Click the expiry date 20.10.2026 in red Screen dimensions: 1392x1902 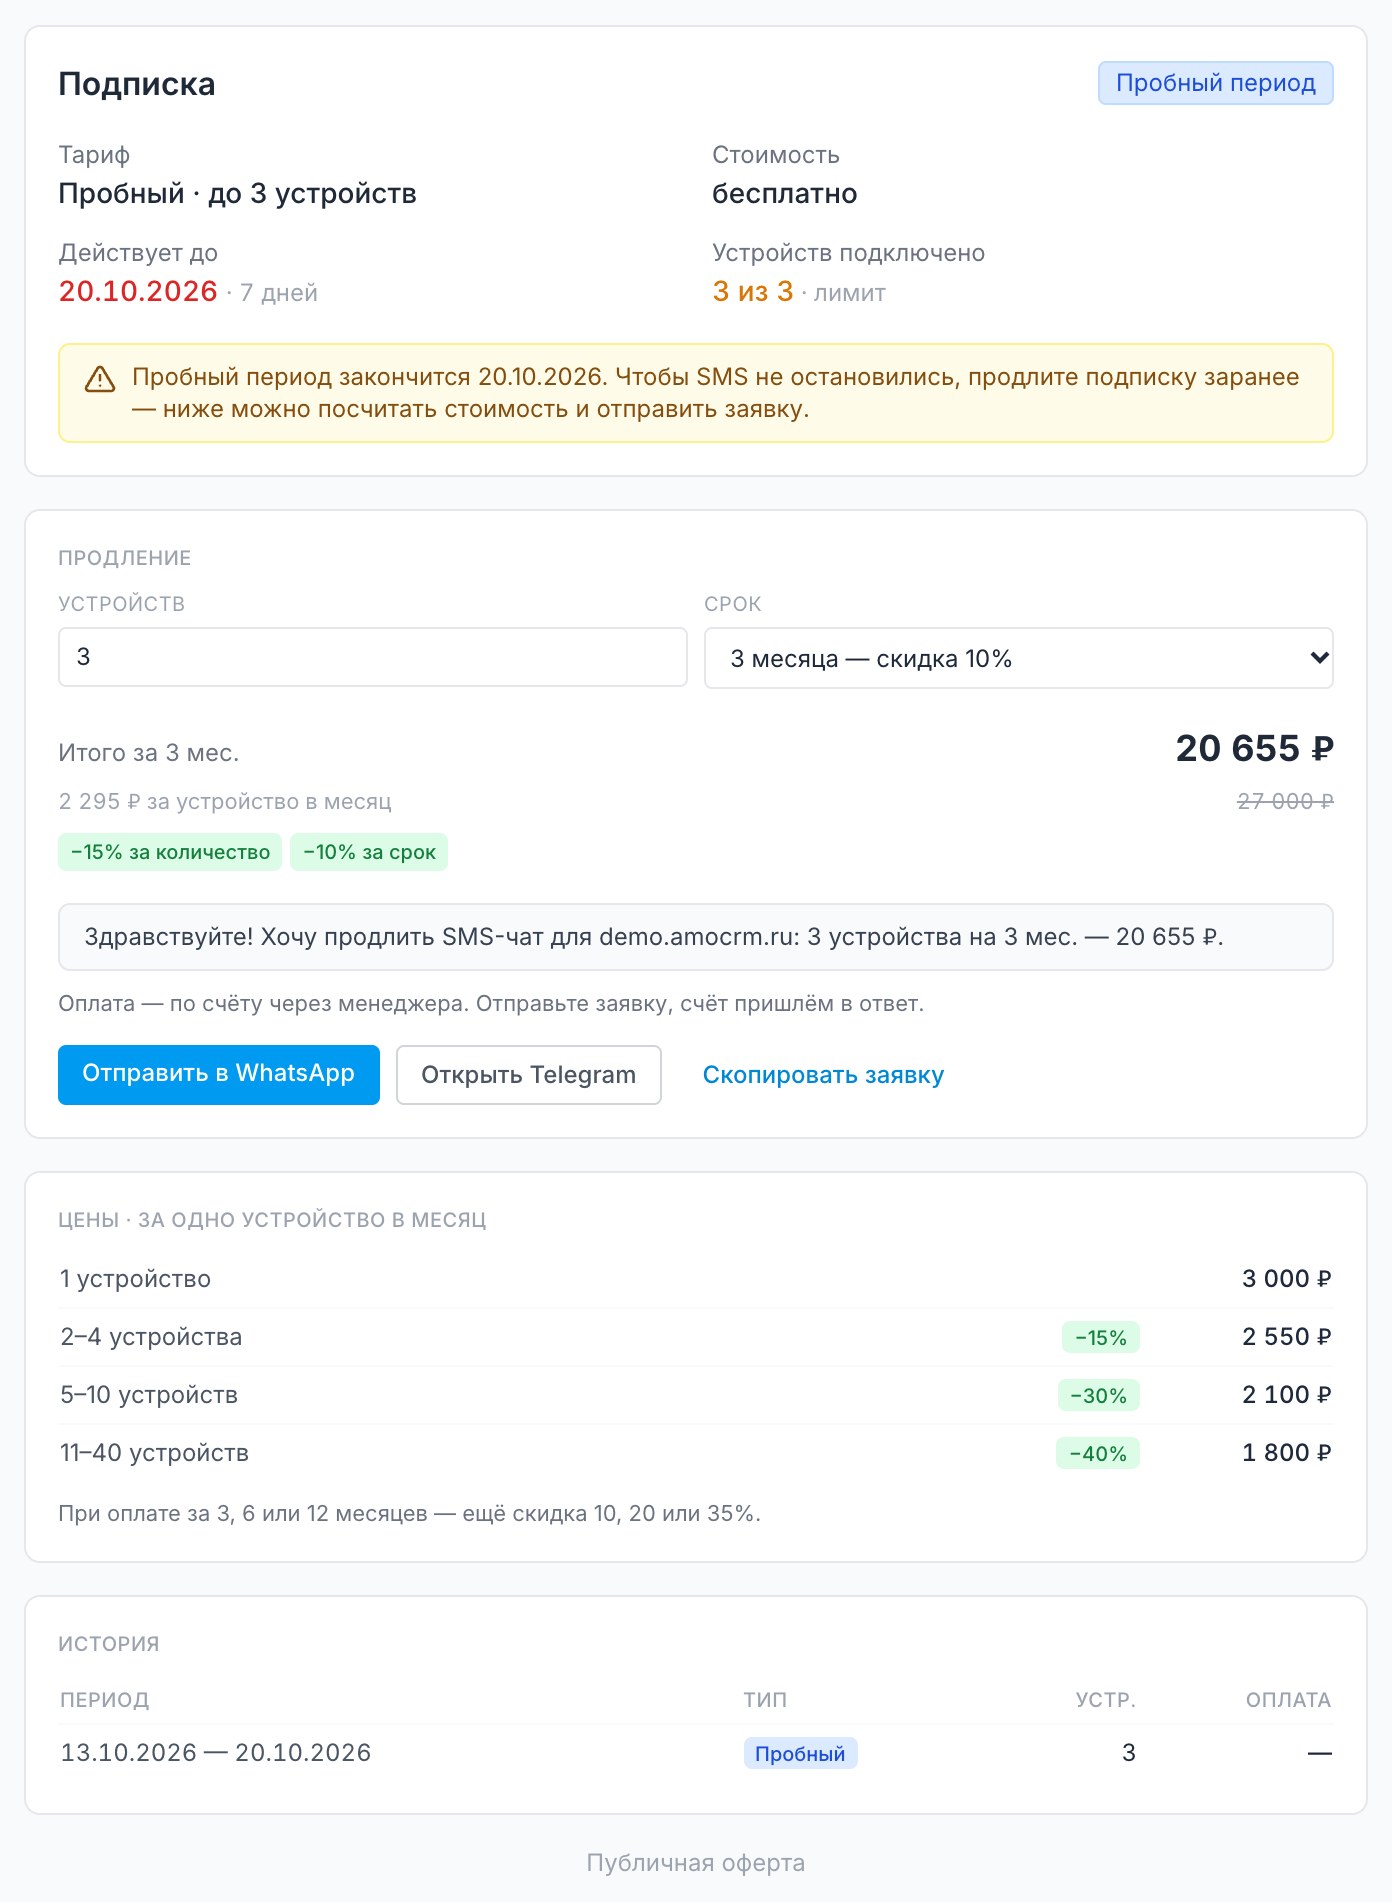click(x=138, y=291)
